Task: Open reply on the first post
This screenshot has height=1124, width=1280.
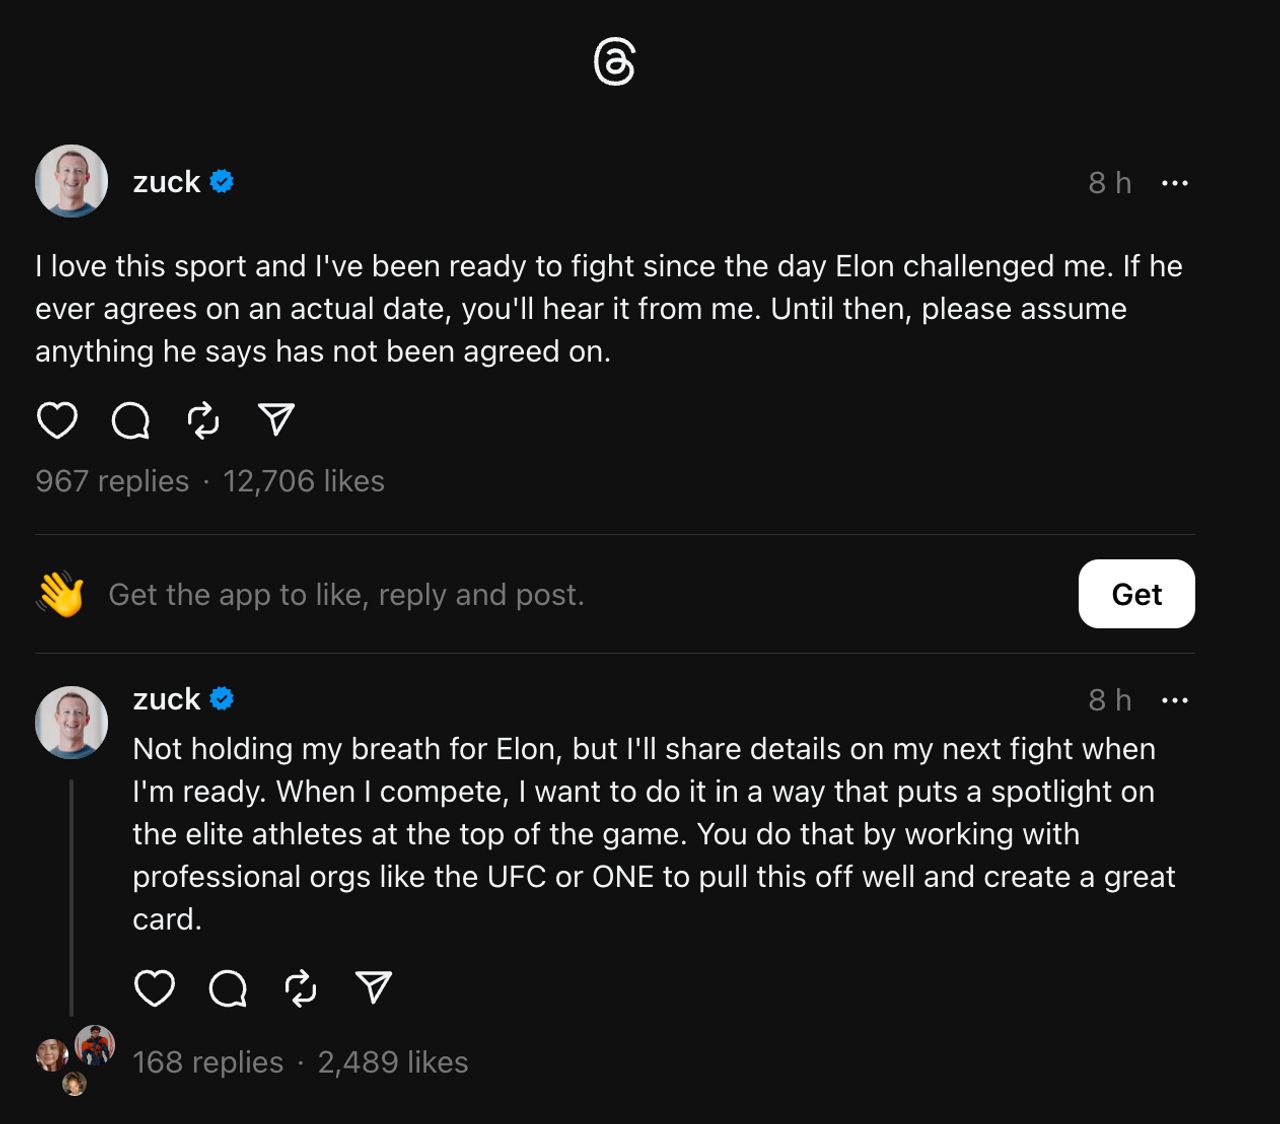Action: coord(130,420)
